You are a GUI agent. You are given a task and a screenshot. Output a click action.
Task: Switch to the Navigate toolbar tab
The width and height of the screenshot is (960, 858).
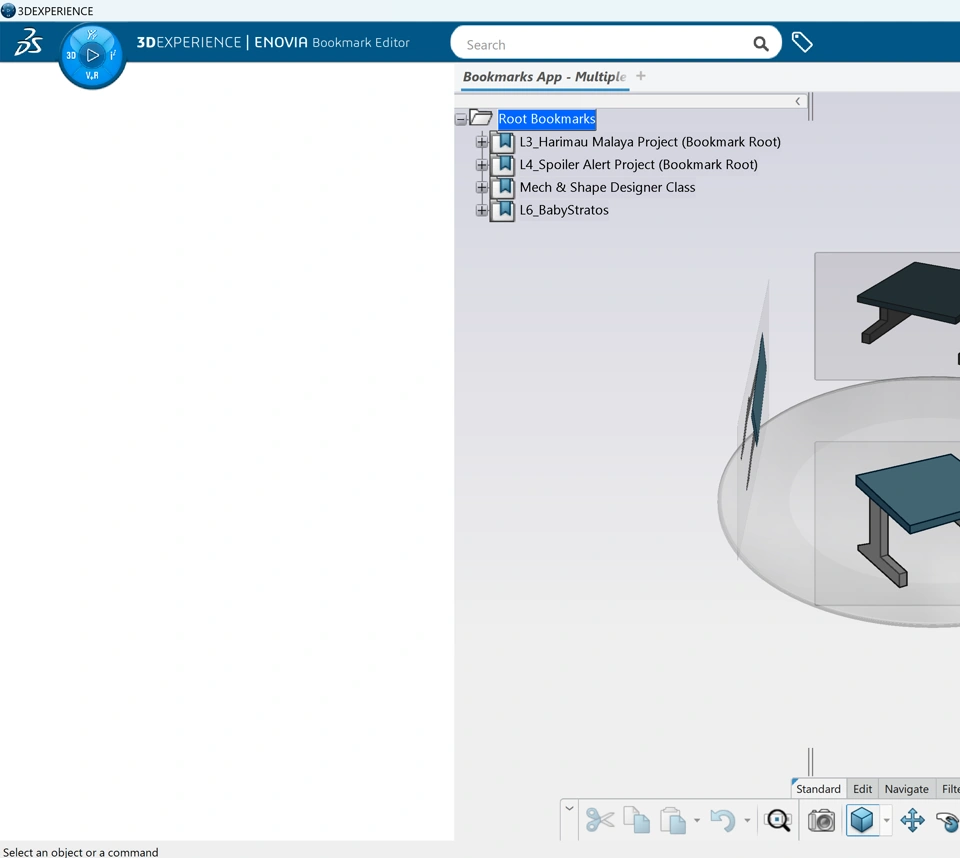pyautogui.click(x=906, y=789)
